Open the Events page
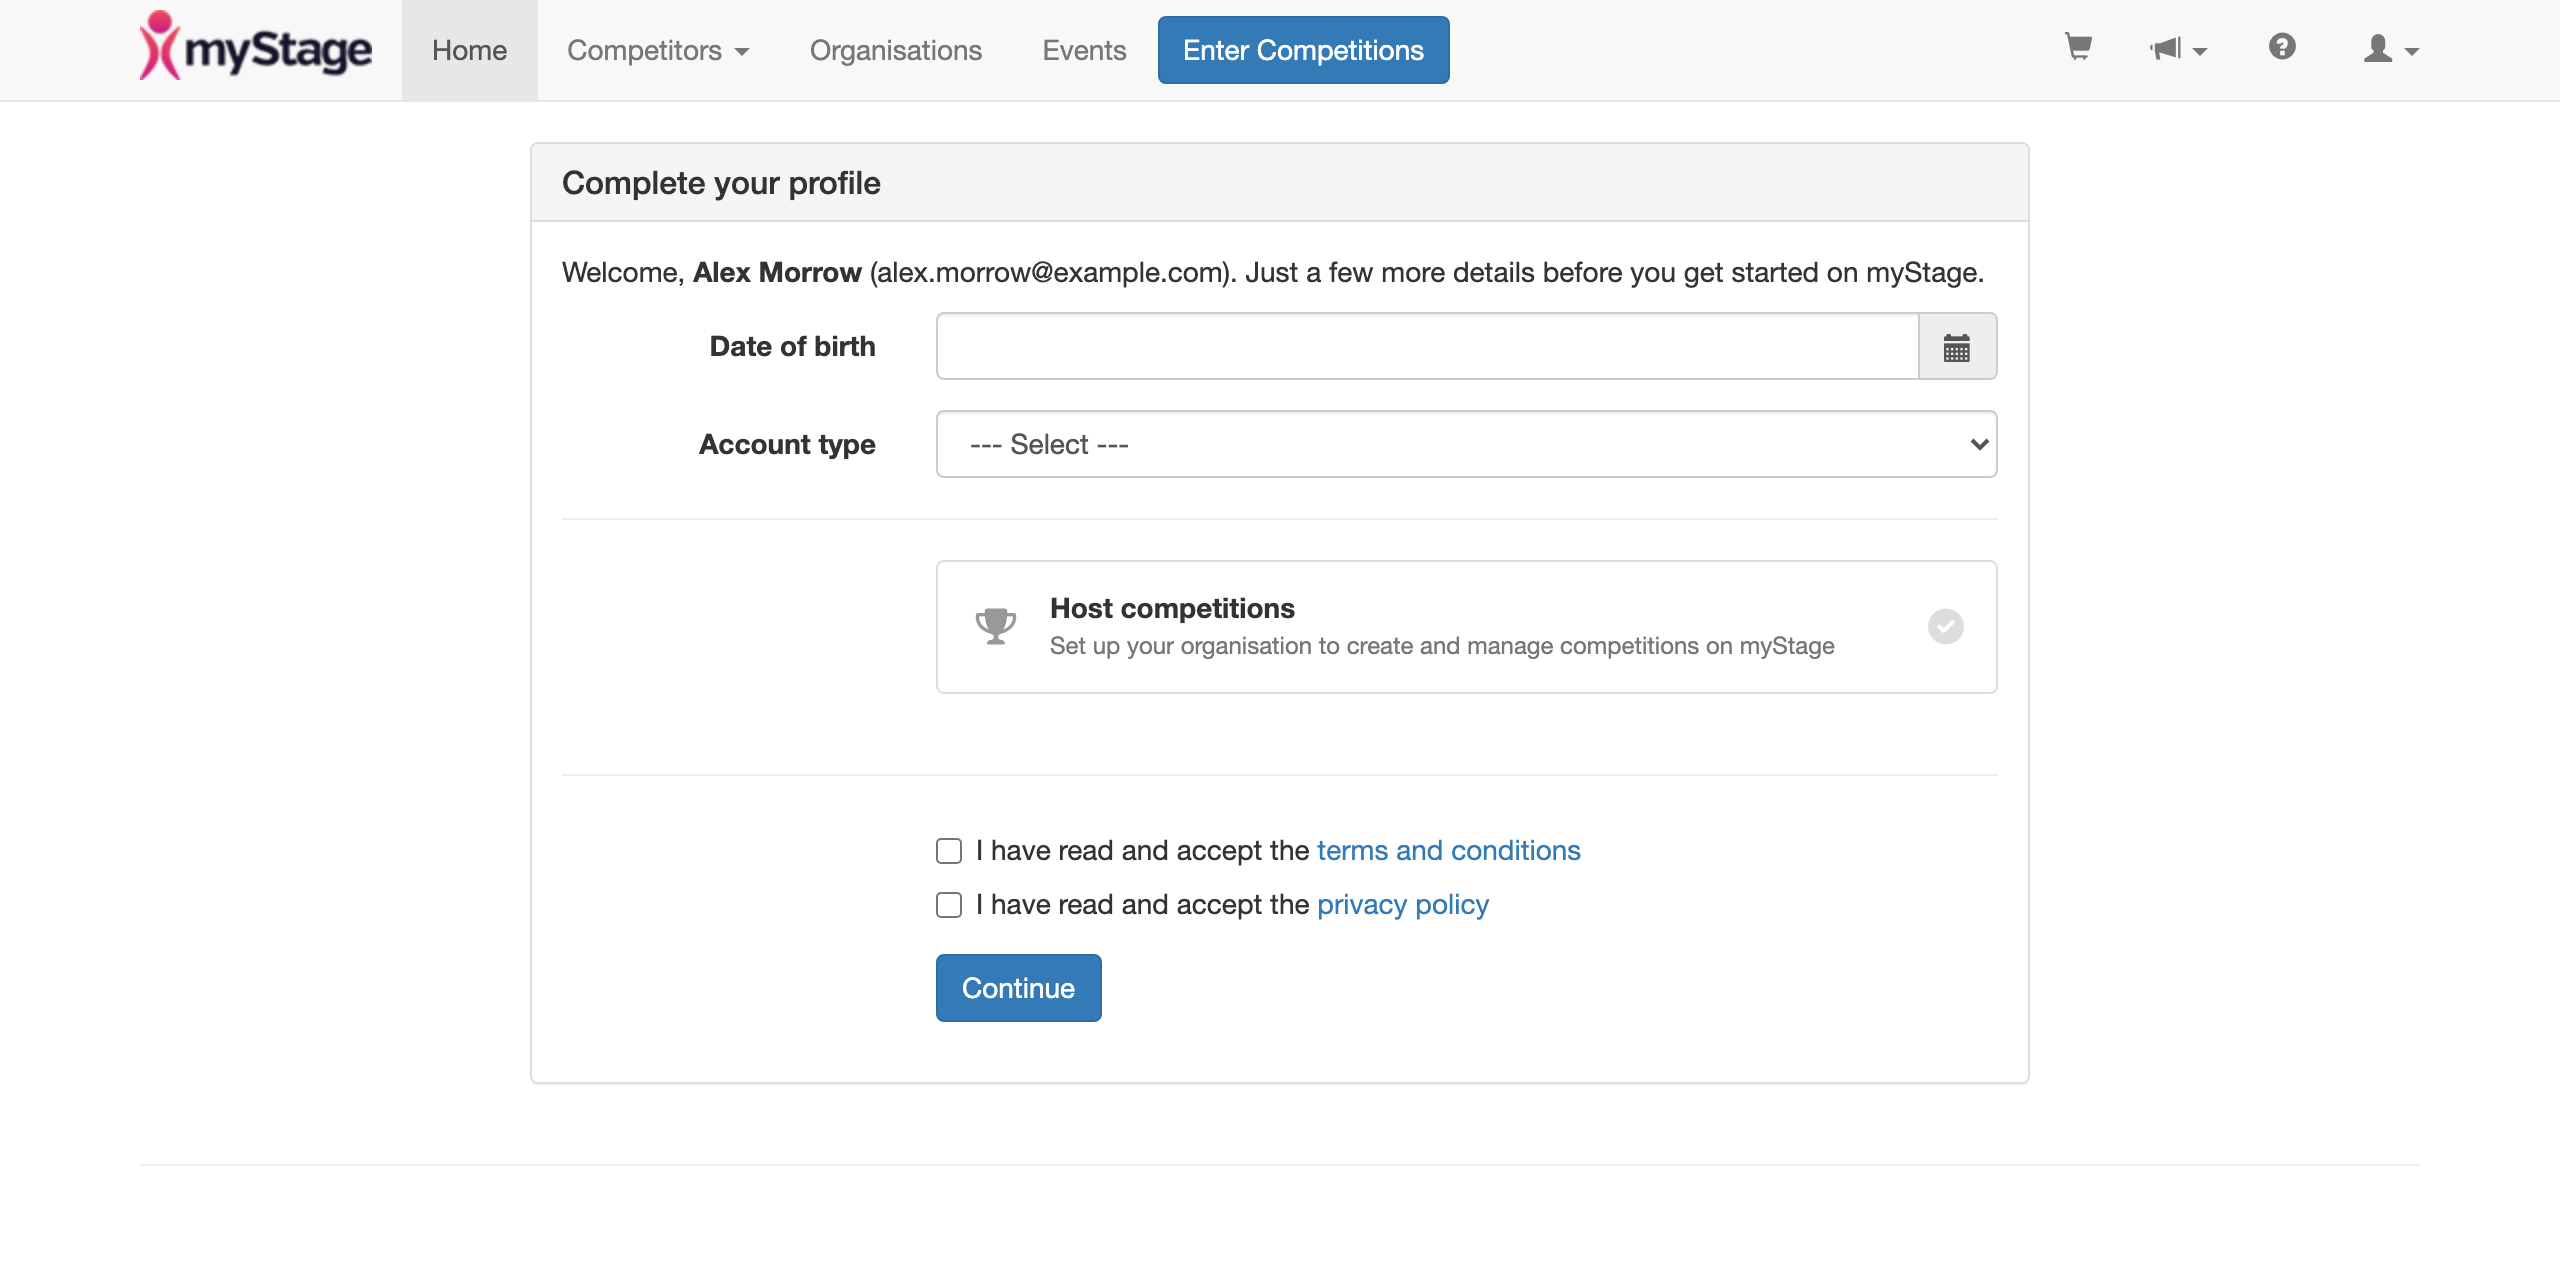The height and width of the screenshot is (1266, 2560). click(x=1084, y=50)
